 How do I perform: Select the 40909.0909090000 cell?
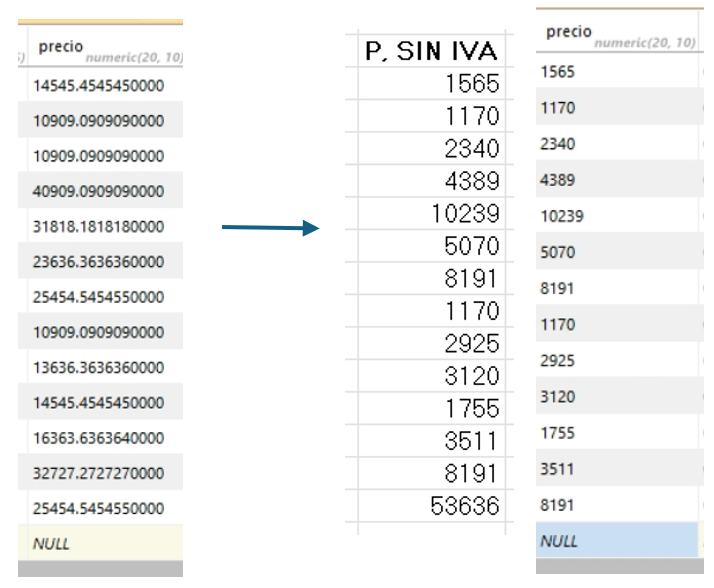(99, 191)
